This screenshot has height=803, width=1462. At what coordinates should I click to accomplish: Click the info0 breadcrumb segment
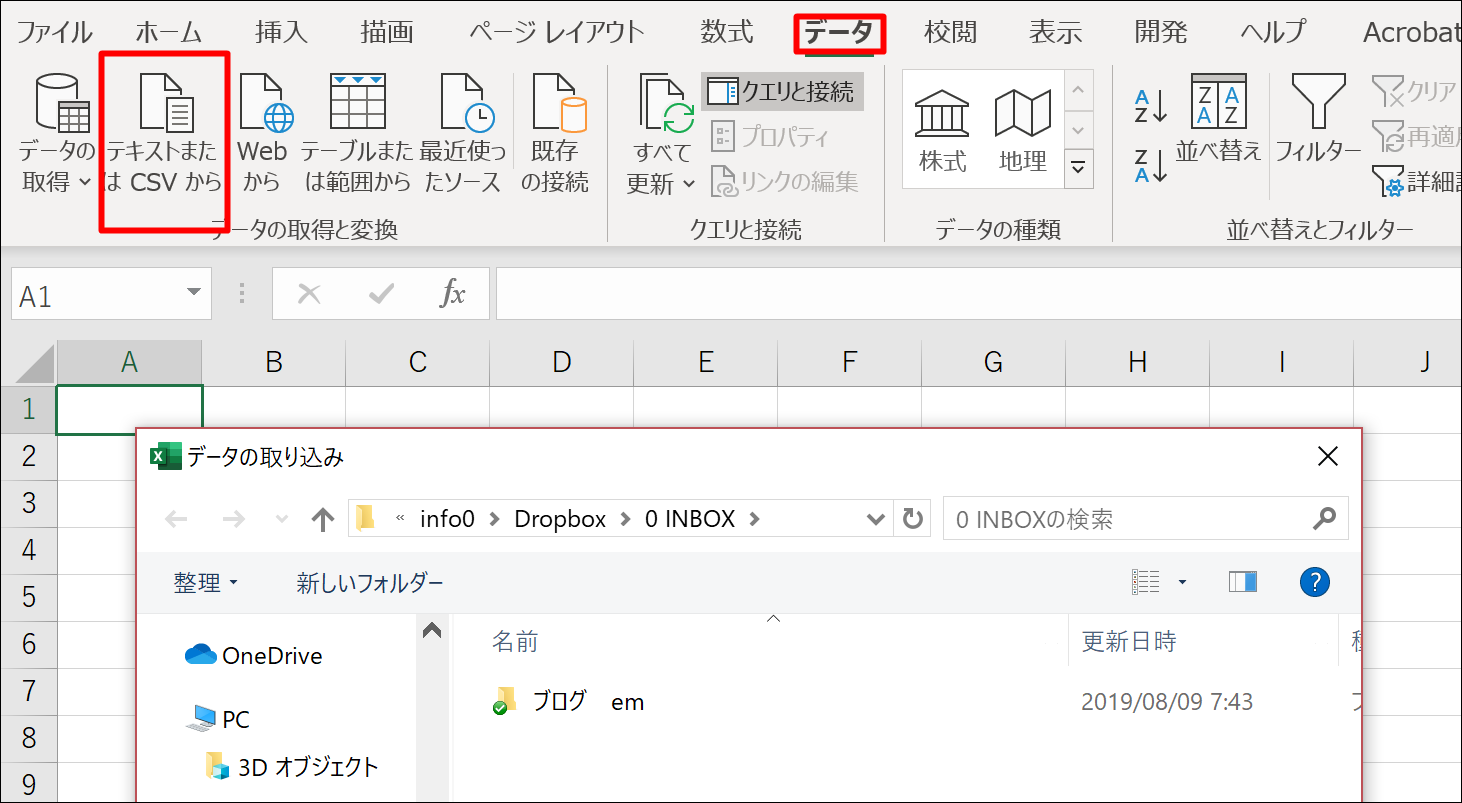click(x=447, y=519)
